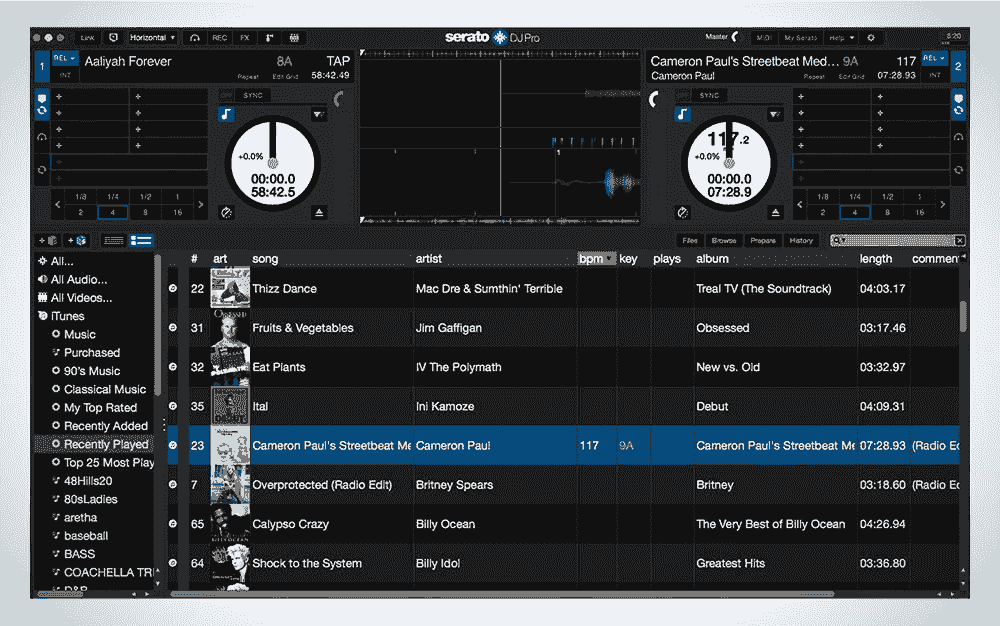Open the History tab
1000x626 pixels.
tap(801, 240)
